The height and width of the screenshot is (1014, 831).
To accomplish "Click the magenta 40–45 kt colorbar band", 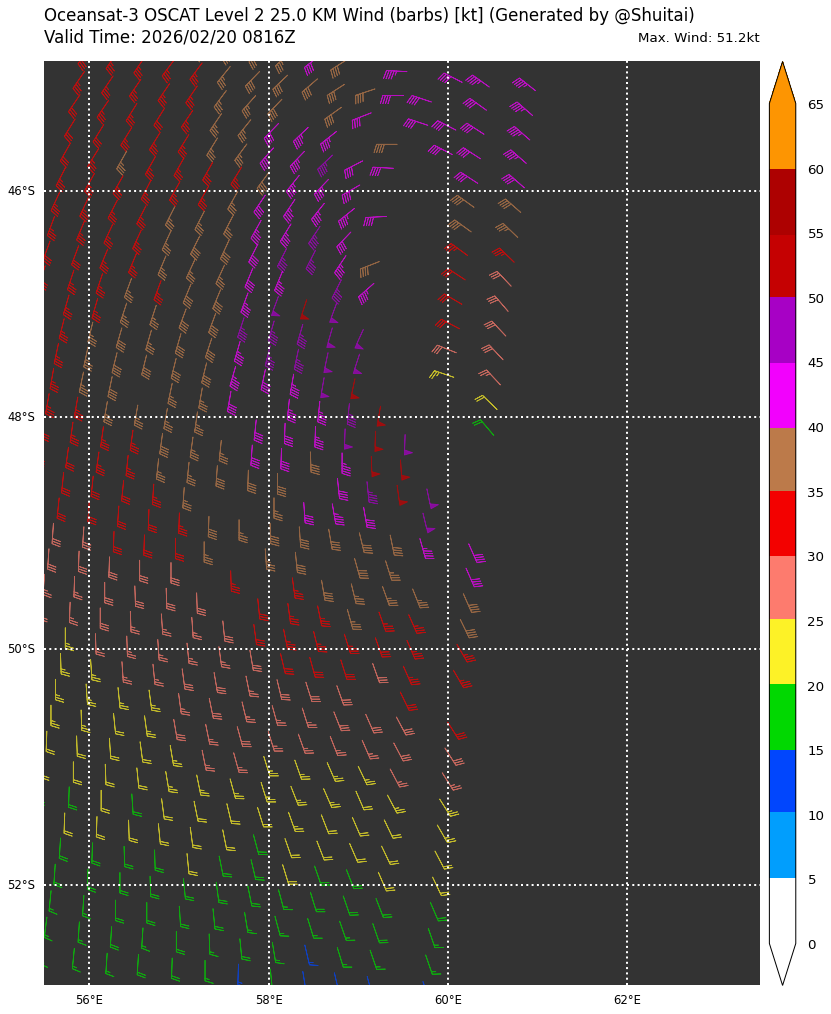I will click(x=782, y=395).
